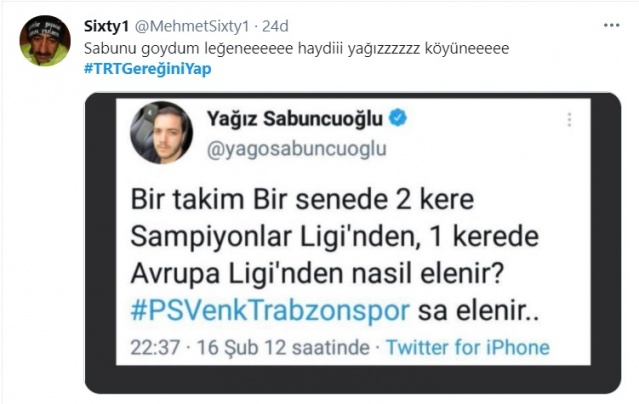Open the three-dot more options menu
Screen dimensions: 639x404
click(x=611, y=25)
